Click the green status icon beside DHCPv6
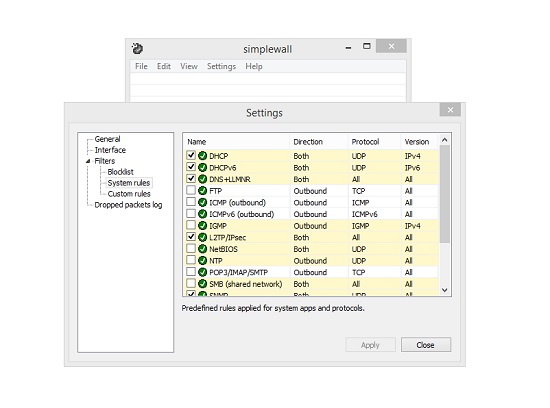The height and width of the screenshot is (408, 550). pyautogui.click(x=202, y=167)
